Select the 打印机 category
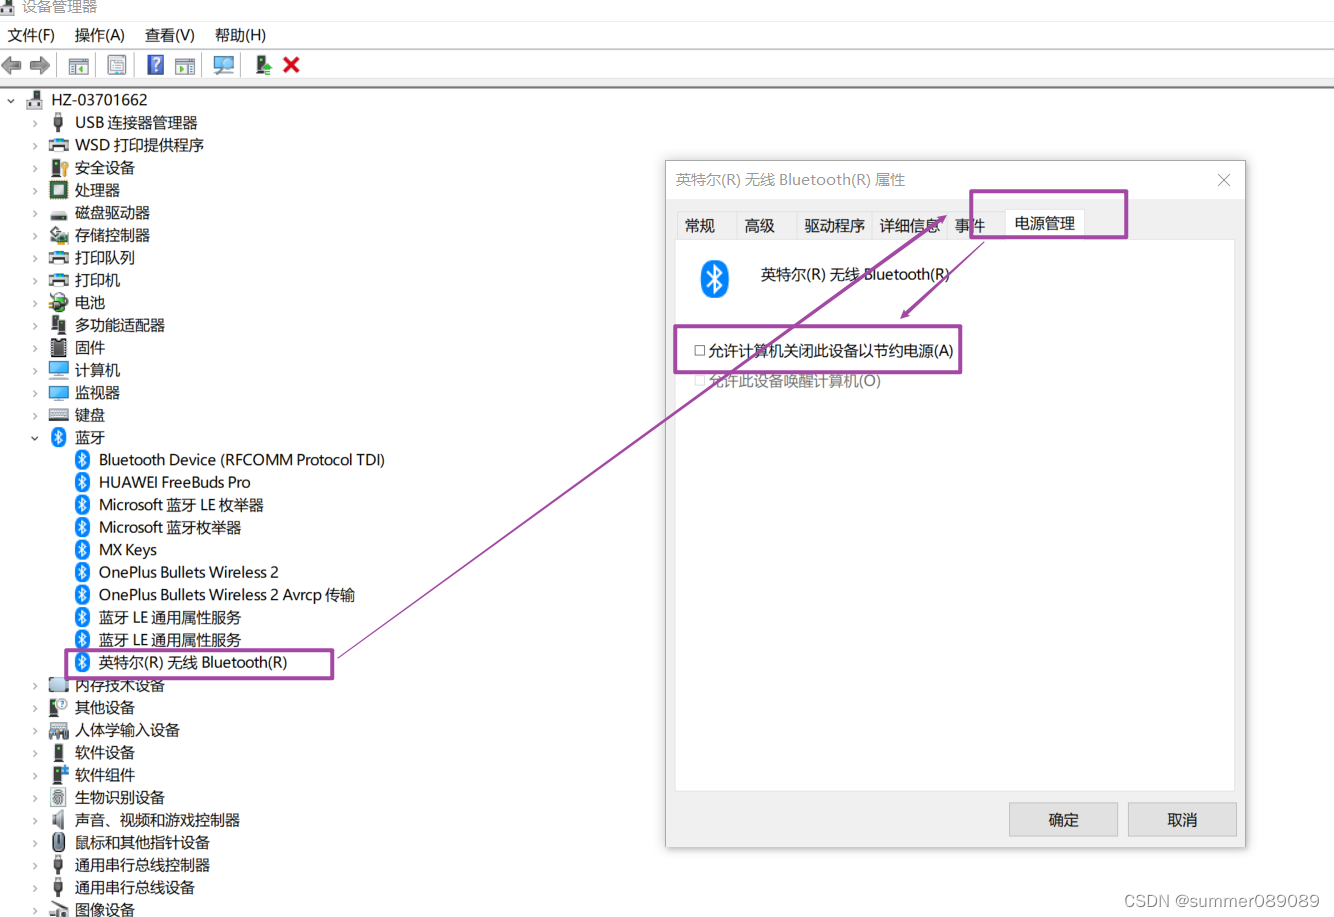Viewport: 1334px width, 917px height. 97,280
